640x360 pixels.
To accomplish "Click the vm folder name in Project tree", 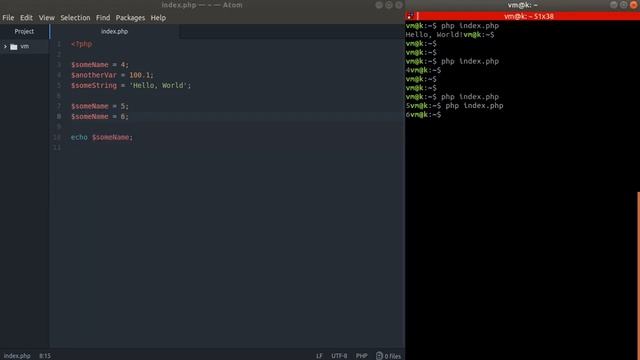I will click(x=24, y=47).
